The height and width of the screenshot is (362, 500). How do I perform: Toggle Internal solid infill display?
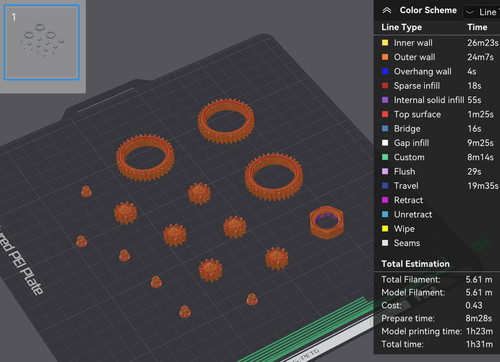(x=429, y=100)
